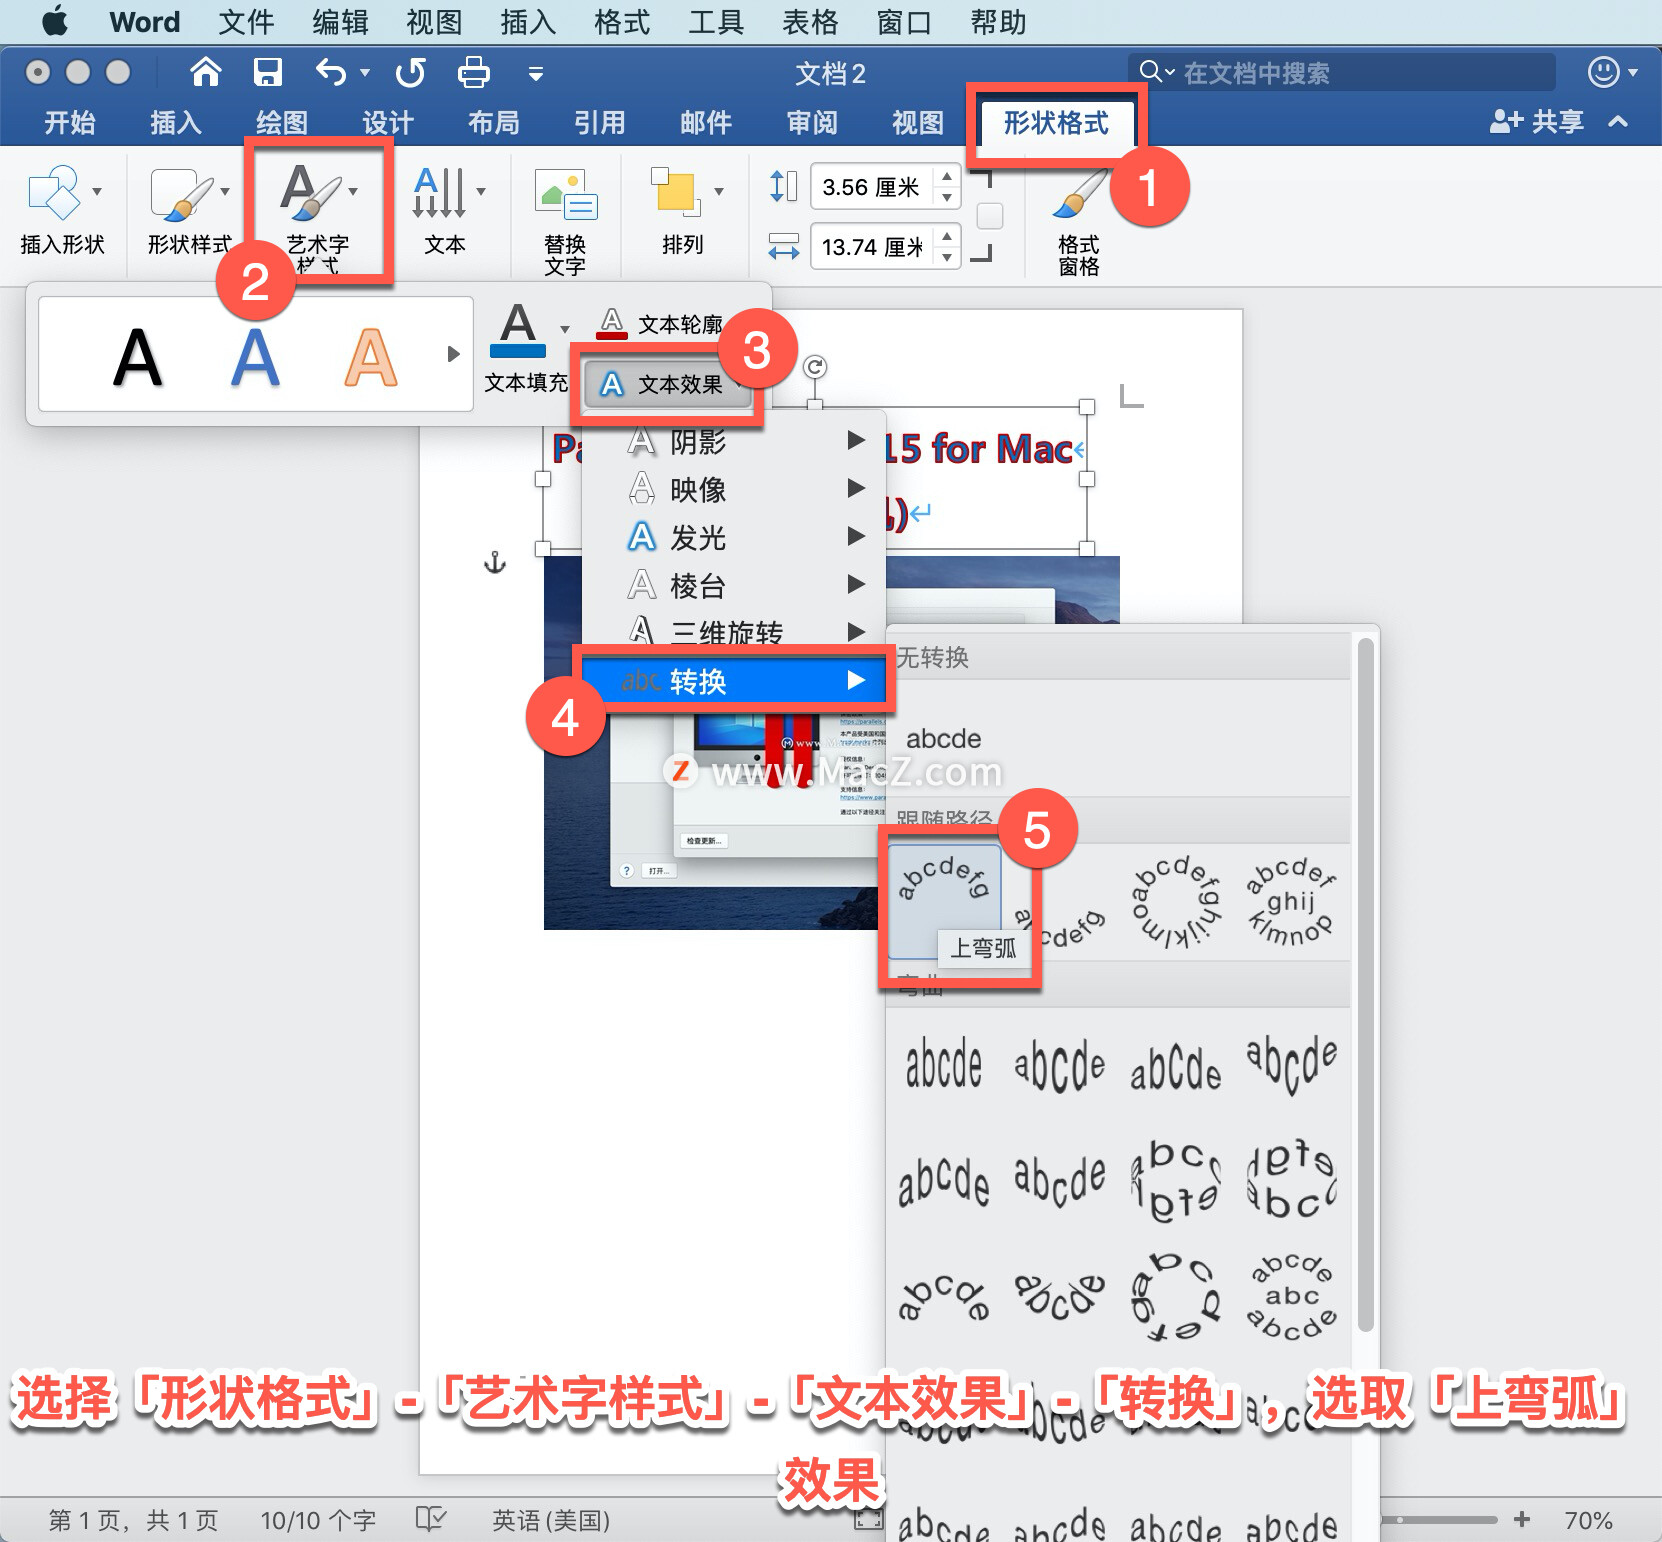Image resolution: width=1662 pixels, height=1542 pixels.
Task: Click the 文本填充 blue A color button
Action: click(x=518, y=330)
